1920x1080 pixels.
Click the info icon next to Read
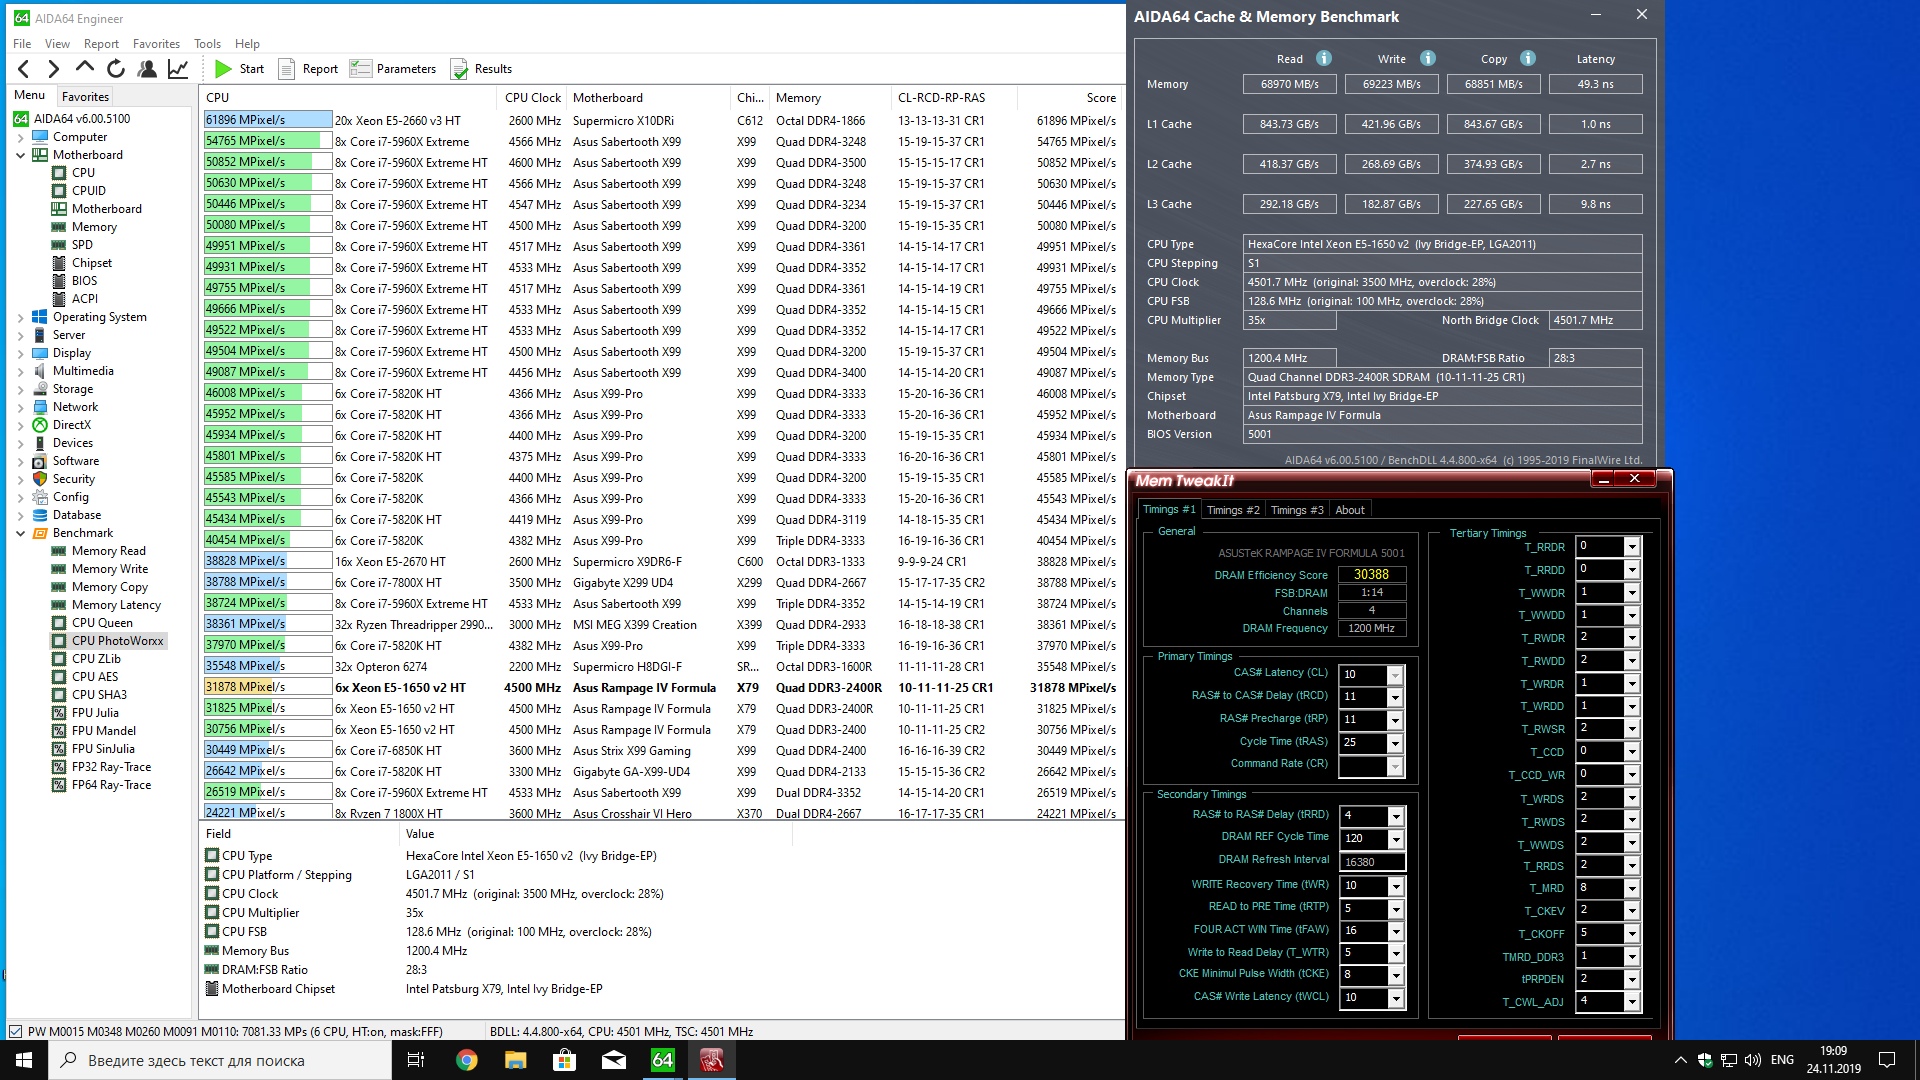[1324, 58]
